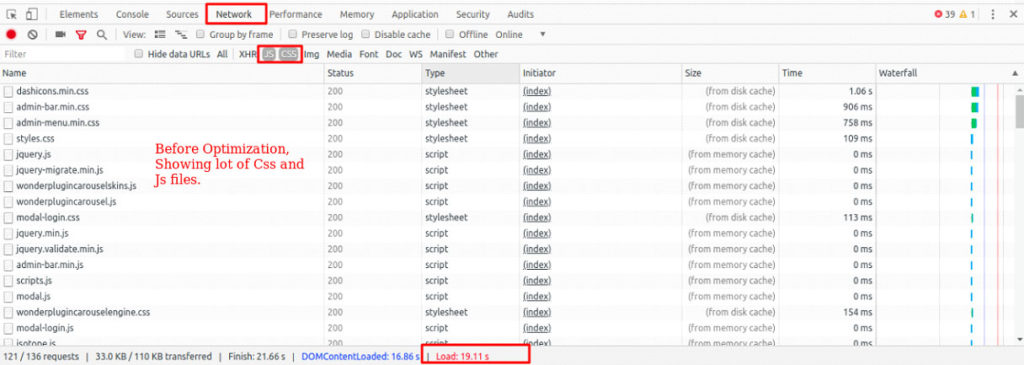1024x365 pixels.
Task: Toggle the CSS filter type
Action: pyautogui.click(x=288, y=54)
